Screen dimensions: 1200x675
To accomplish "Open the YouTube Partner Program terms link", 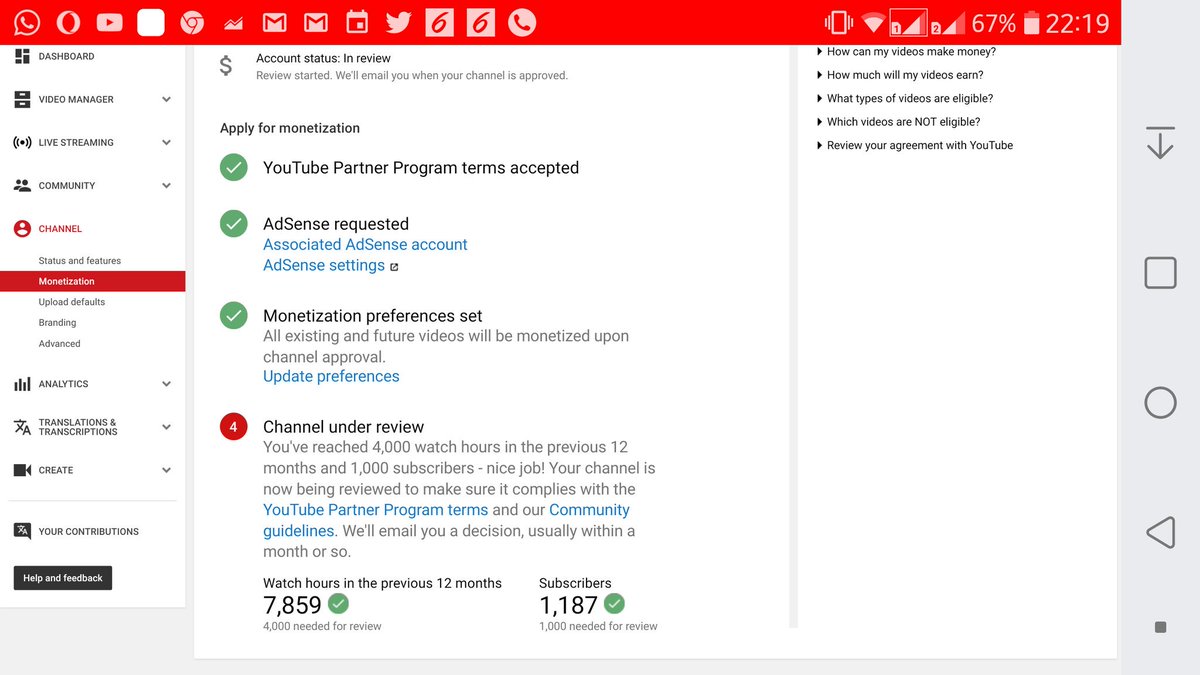I will point(376,510).
